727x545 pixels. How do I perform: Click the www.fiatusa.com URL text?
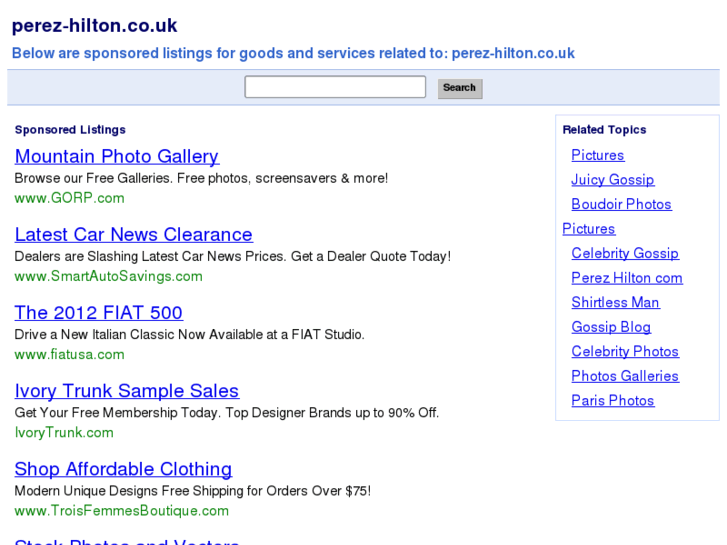(x=70, y=354)
